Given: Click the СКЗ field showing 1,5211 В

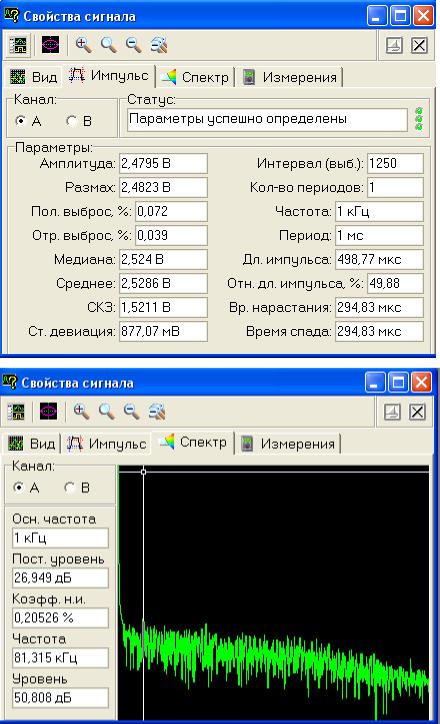Looking at the screenshot, I should point(163,308).
